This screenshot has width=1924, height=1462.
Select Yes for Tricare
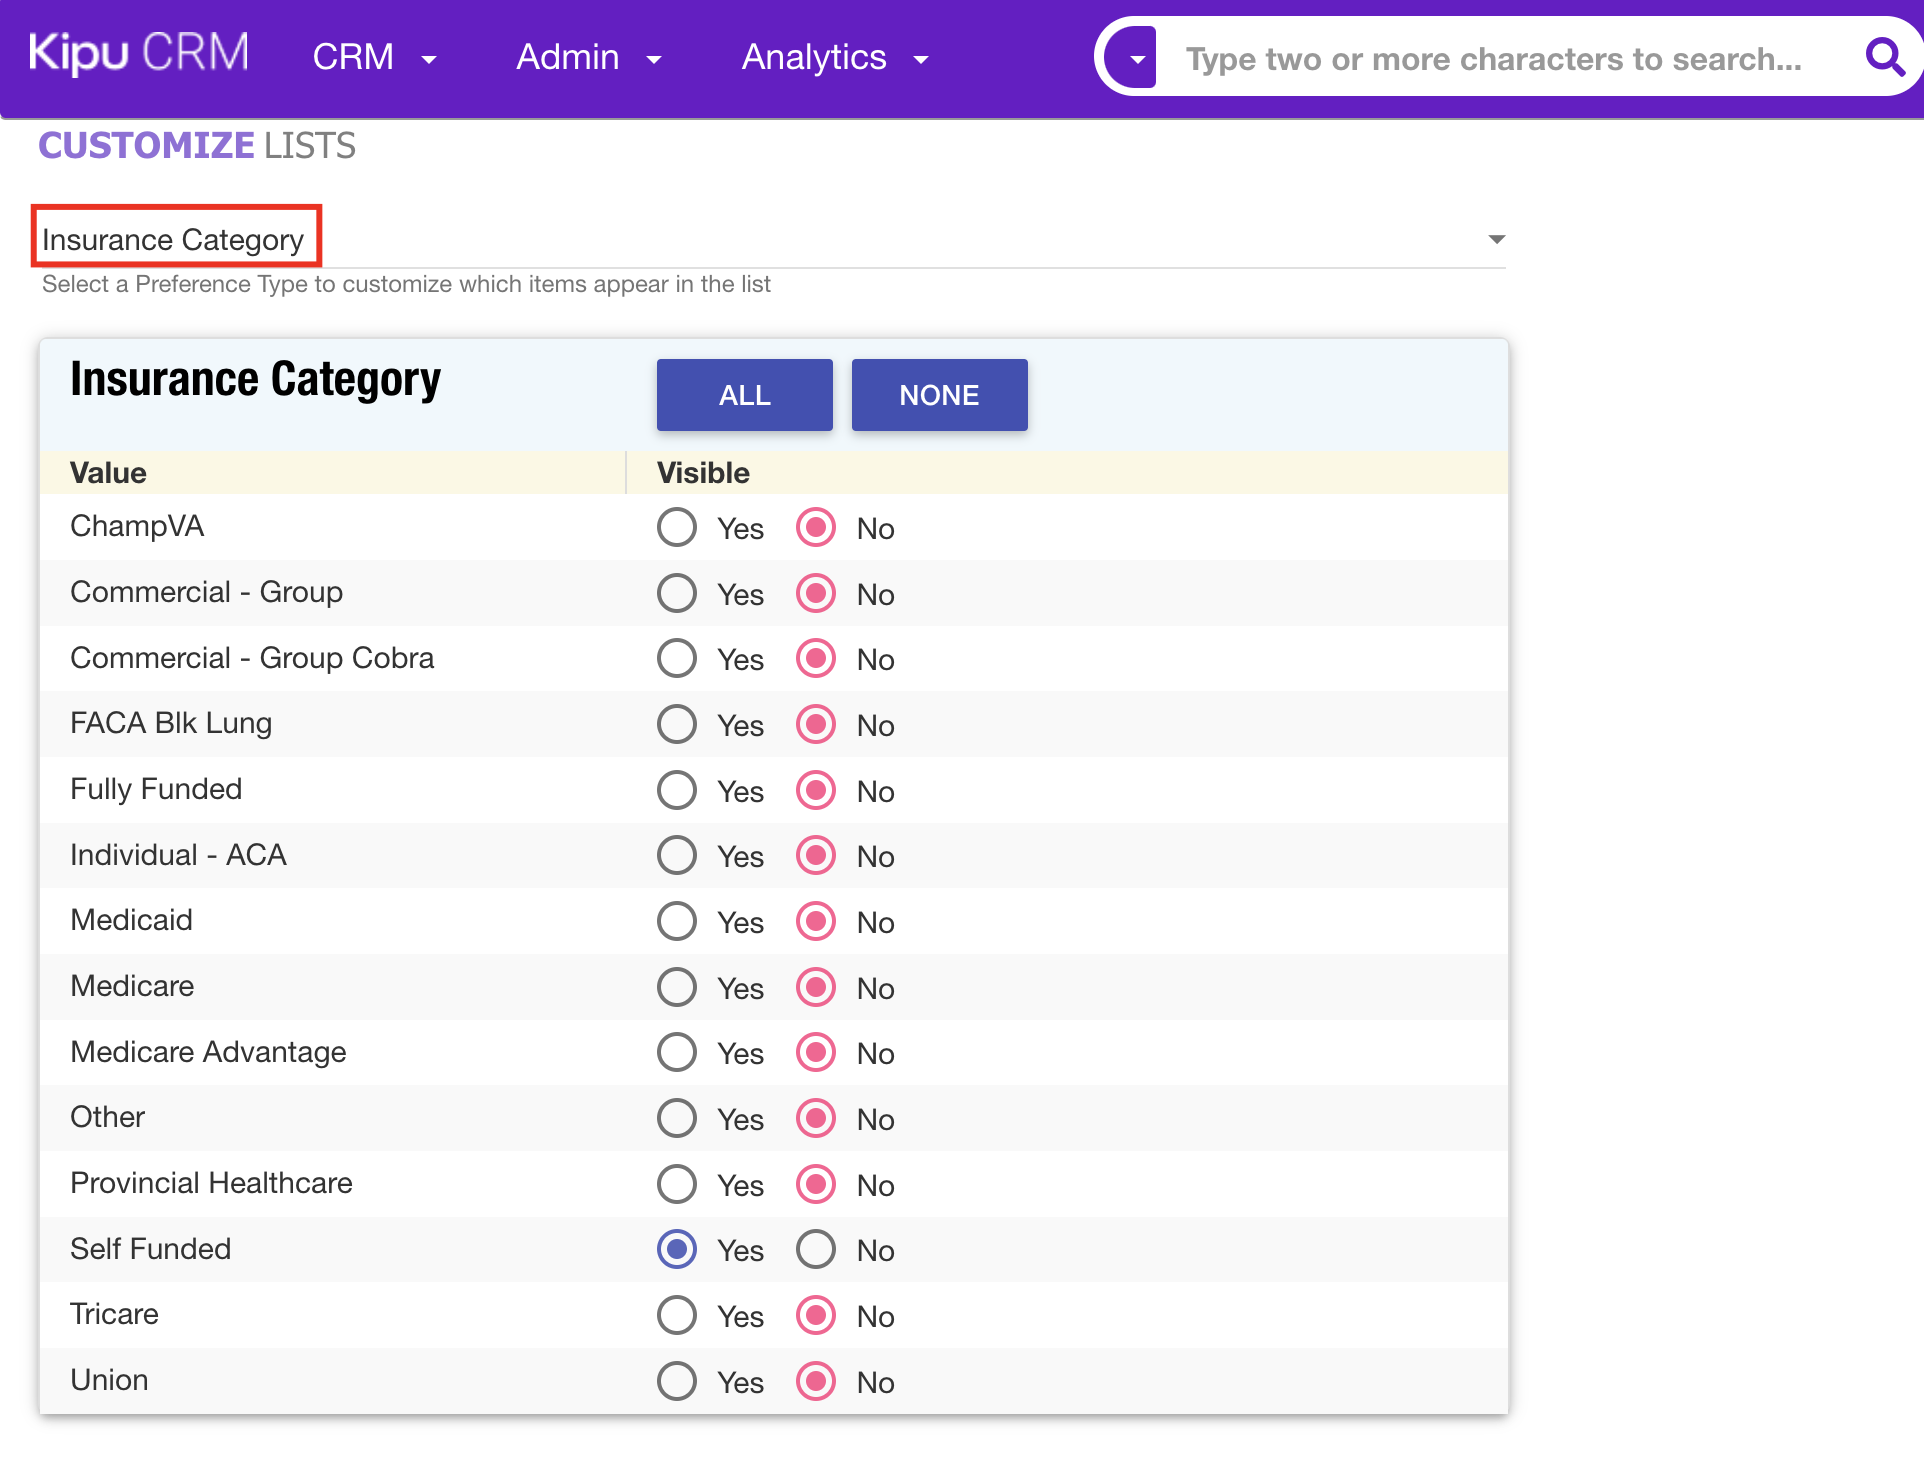coord(677,1315)
